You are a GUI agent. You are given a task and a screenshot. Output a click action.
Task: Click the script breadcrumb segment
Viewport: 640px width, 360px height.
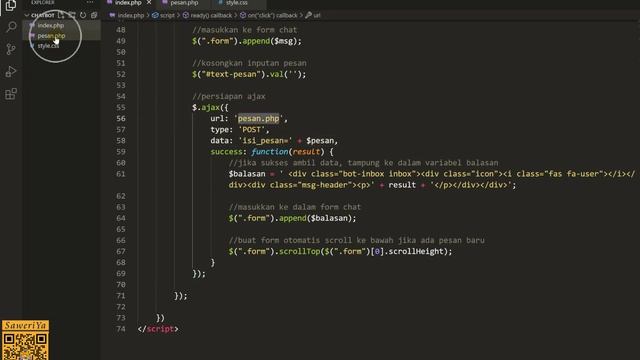pyautogui.click(x=167, y=16)
